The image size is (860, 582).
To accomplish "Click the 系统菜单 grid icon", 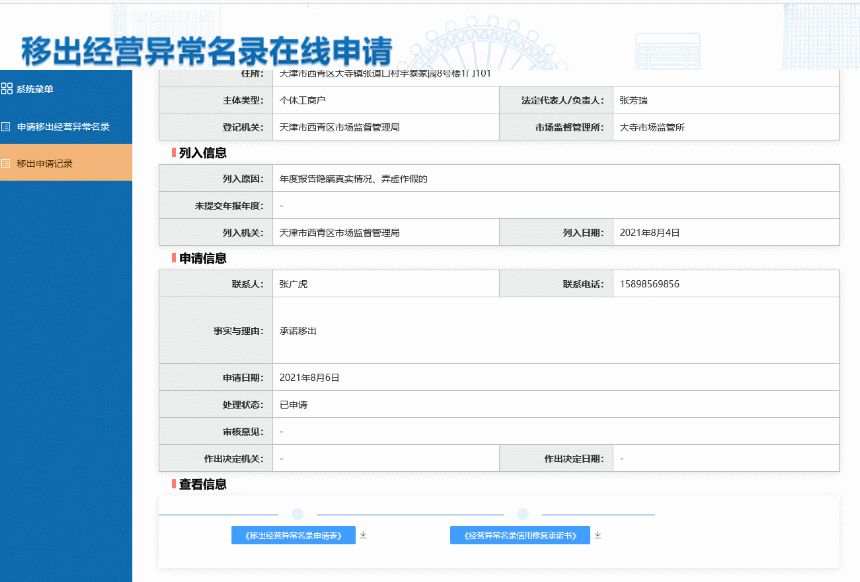I will coord(7,89).
